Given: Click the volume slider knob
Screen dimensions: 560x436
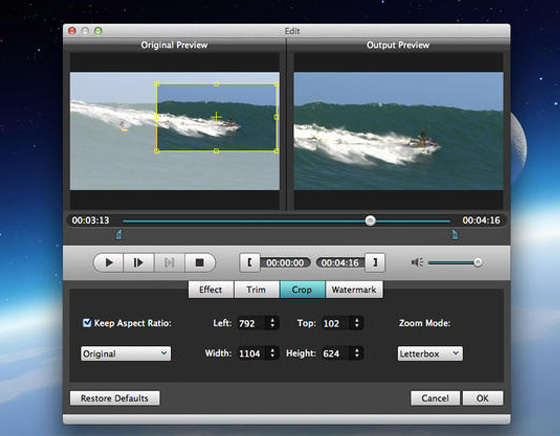Looking at the screenshot, I should pos(478,262).
